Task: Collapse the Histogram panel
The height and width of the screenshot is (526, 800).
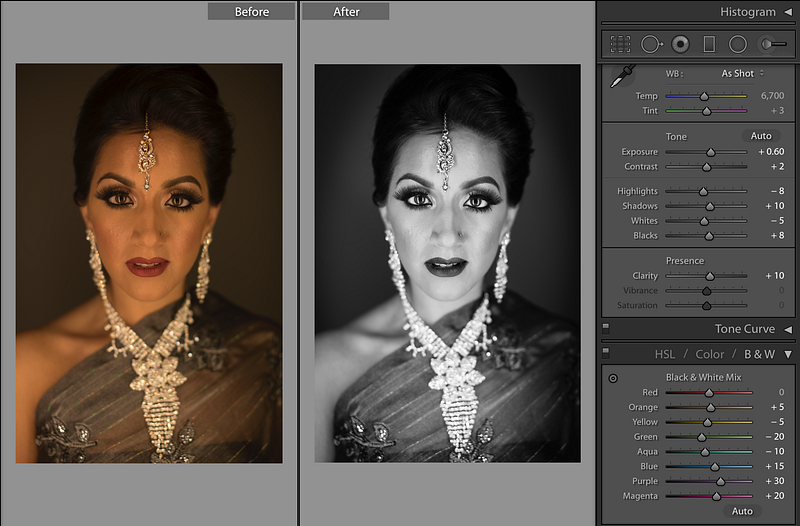Action: (788, 12)
